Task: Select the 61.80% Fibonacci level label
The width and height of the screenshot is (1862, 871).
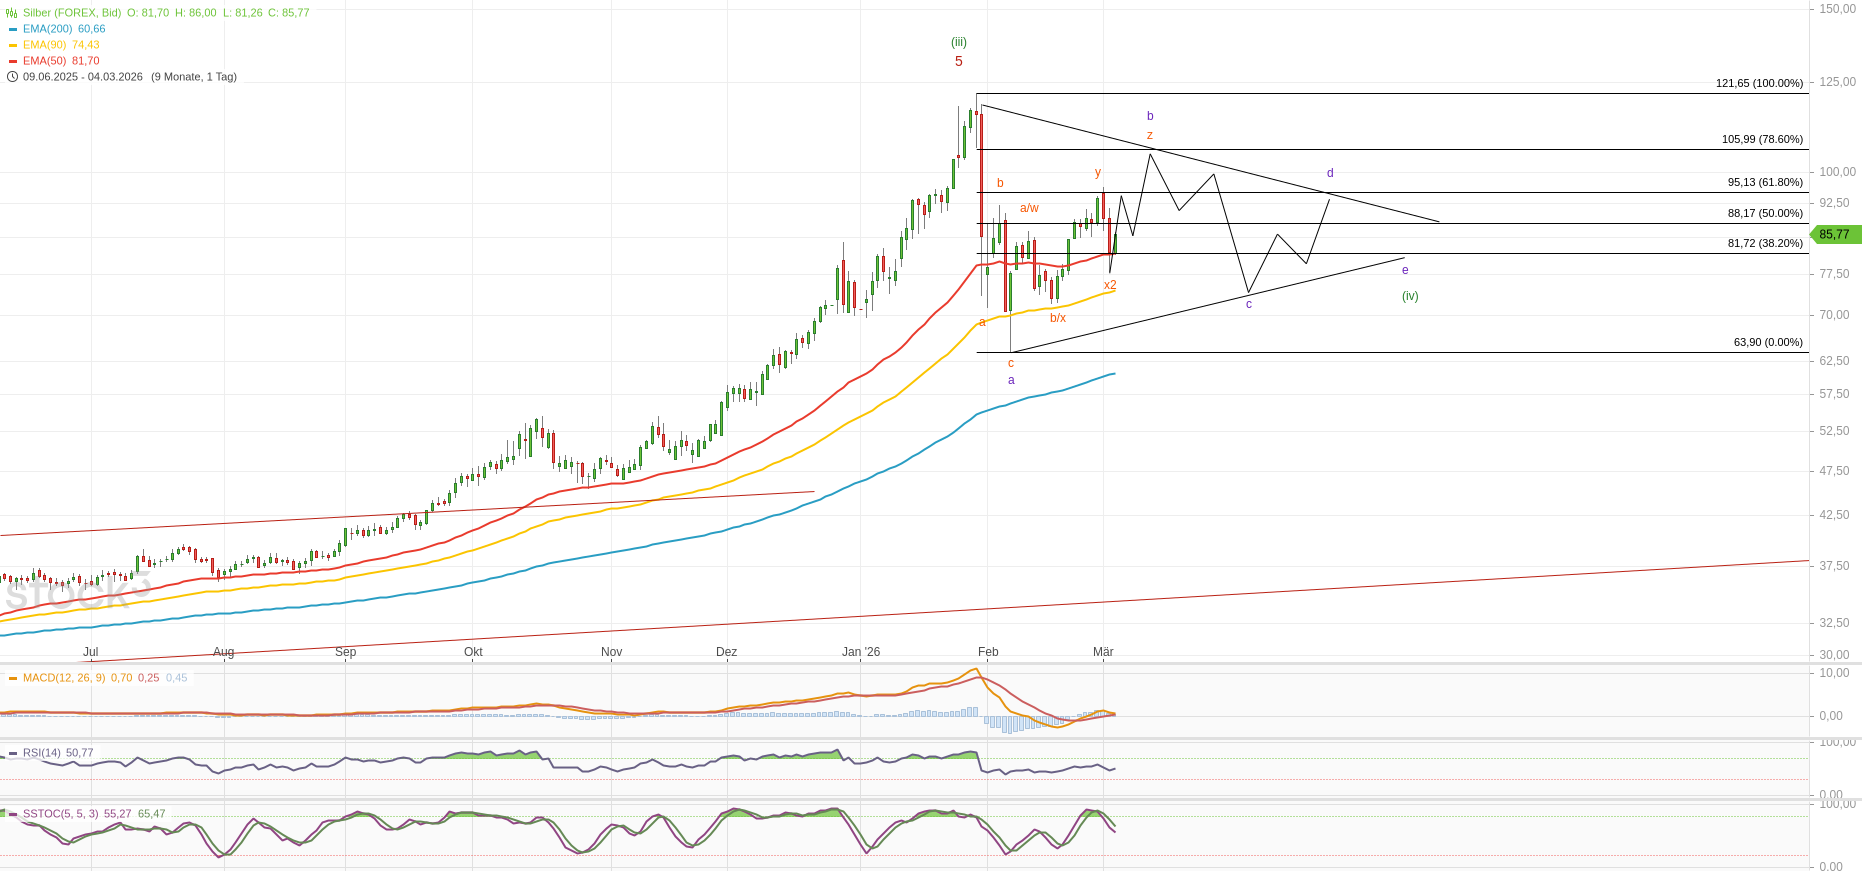Action: point(1765,183)
